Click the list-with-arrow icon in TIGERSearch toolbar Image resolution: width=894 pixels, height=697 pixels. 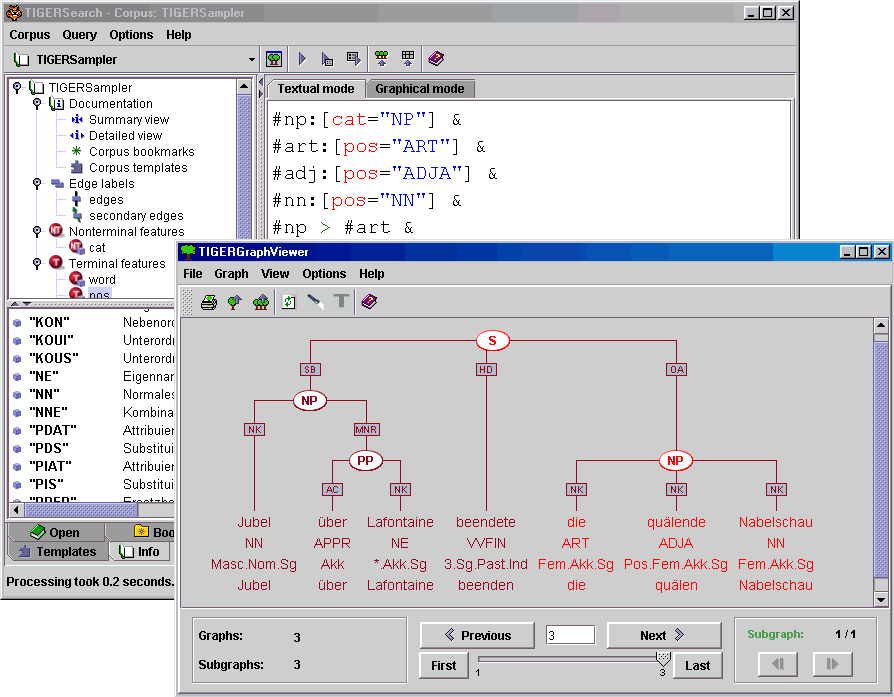353,59
